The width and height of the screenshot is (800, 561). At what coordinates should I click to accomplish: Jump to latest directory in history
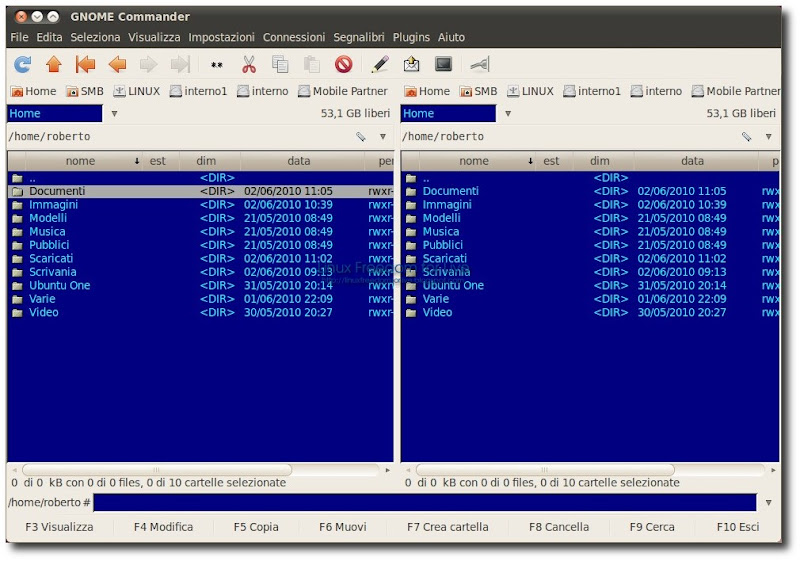(180, 64)
